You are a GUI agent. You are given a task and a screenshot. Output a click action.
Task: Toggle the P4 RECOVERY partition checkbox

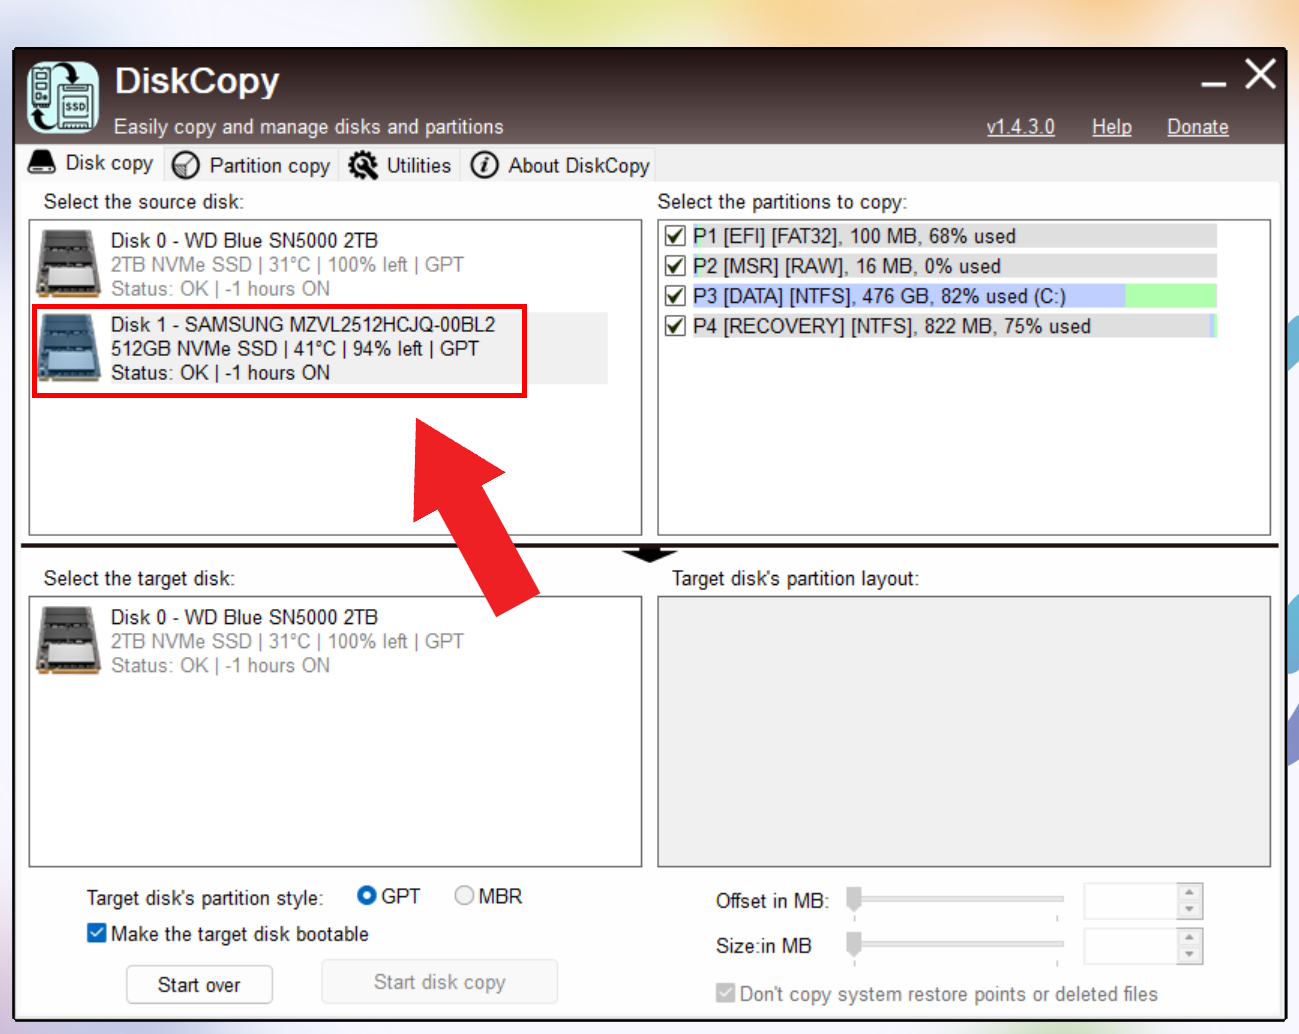(x=675, y=325)
